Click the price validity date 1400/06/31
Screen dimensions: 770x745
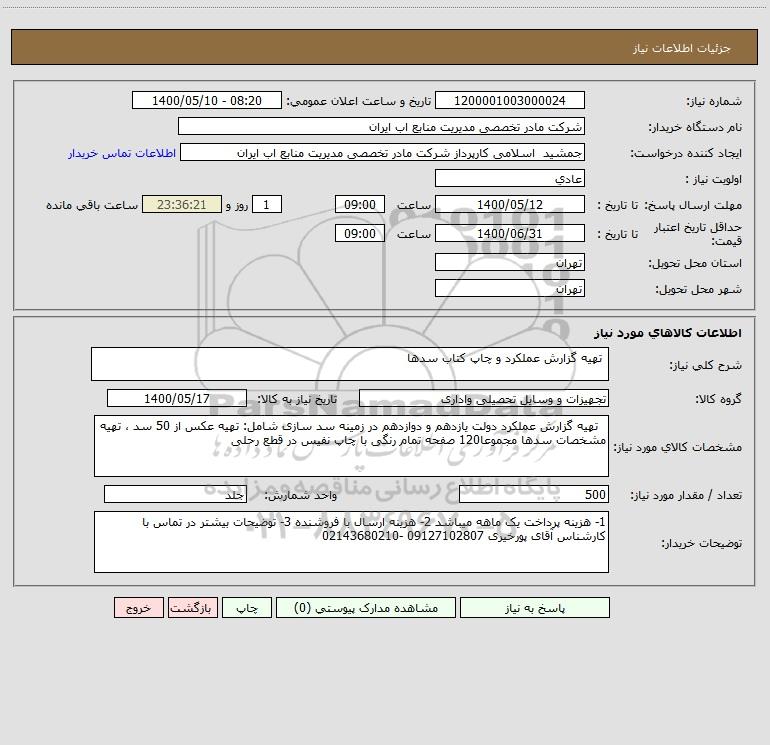510,233
